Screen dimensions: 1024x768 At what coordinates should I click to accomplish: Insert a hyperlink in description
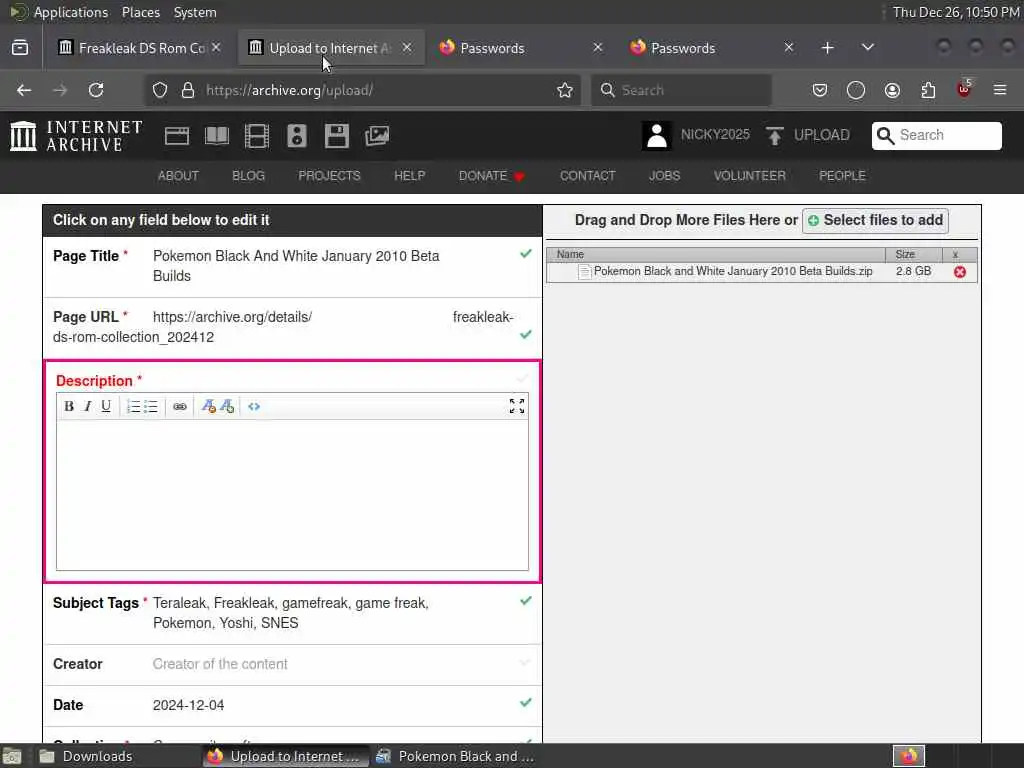pyautogui.click(x=180, y=406)
